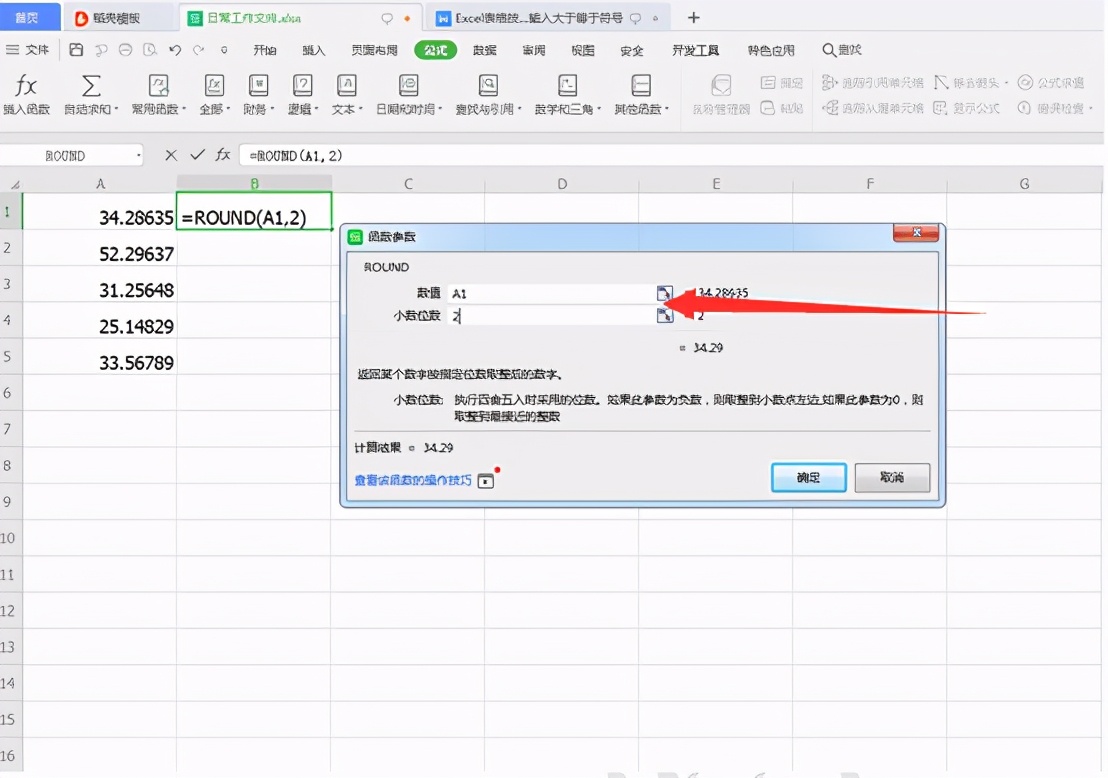Image resolution: width=1108 pixels, height=778 pixels.
Task: Click the 确定 OK button in dialog
Action: (x=808, y=478)
